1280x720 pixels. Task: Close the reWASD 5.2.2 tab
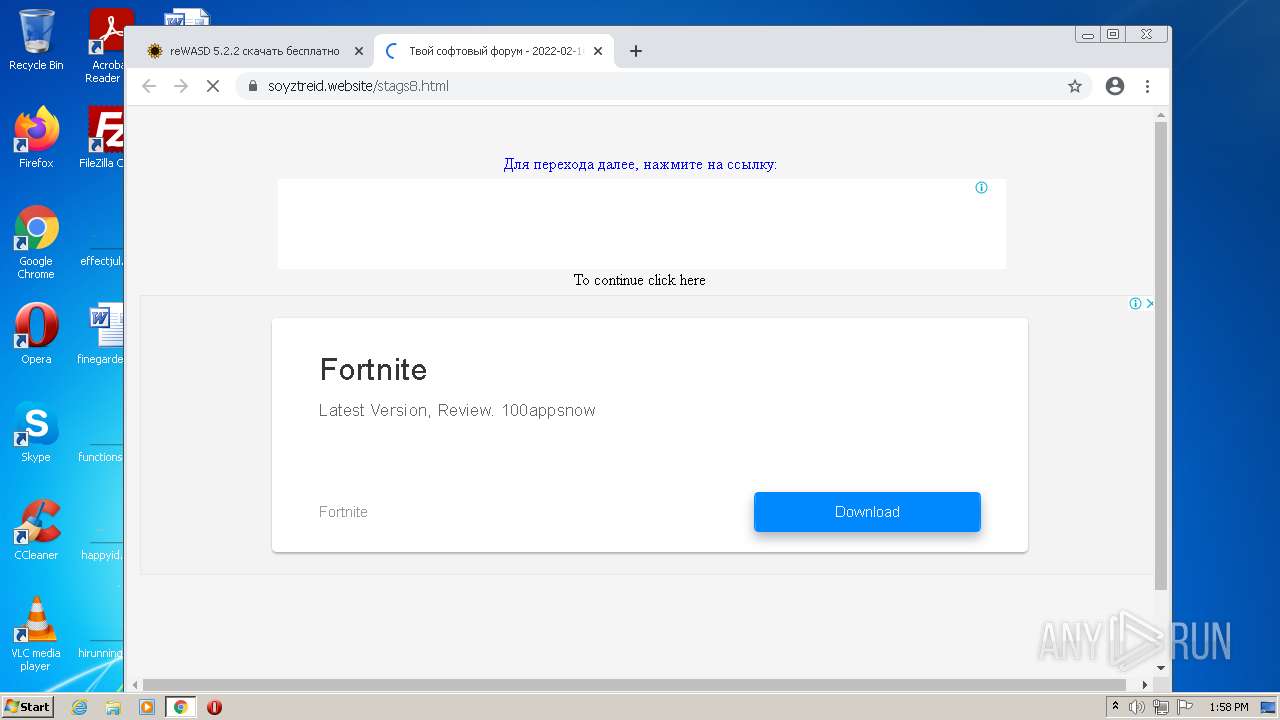tap(359, 51)
